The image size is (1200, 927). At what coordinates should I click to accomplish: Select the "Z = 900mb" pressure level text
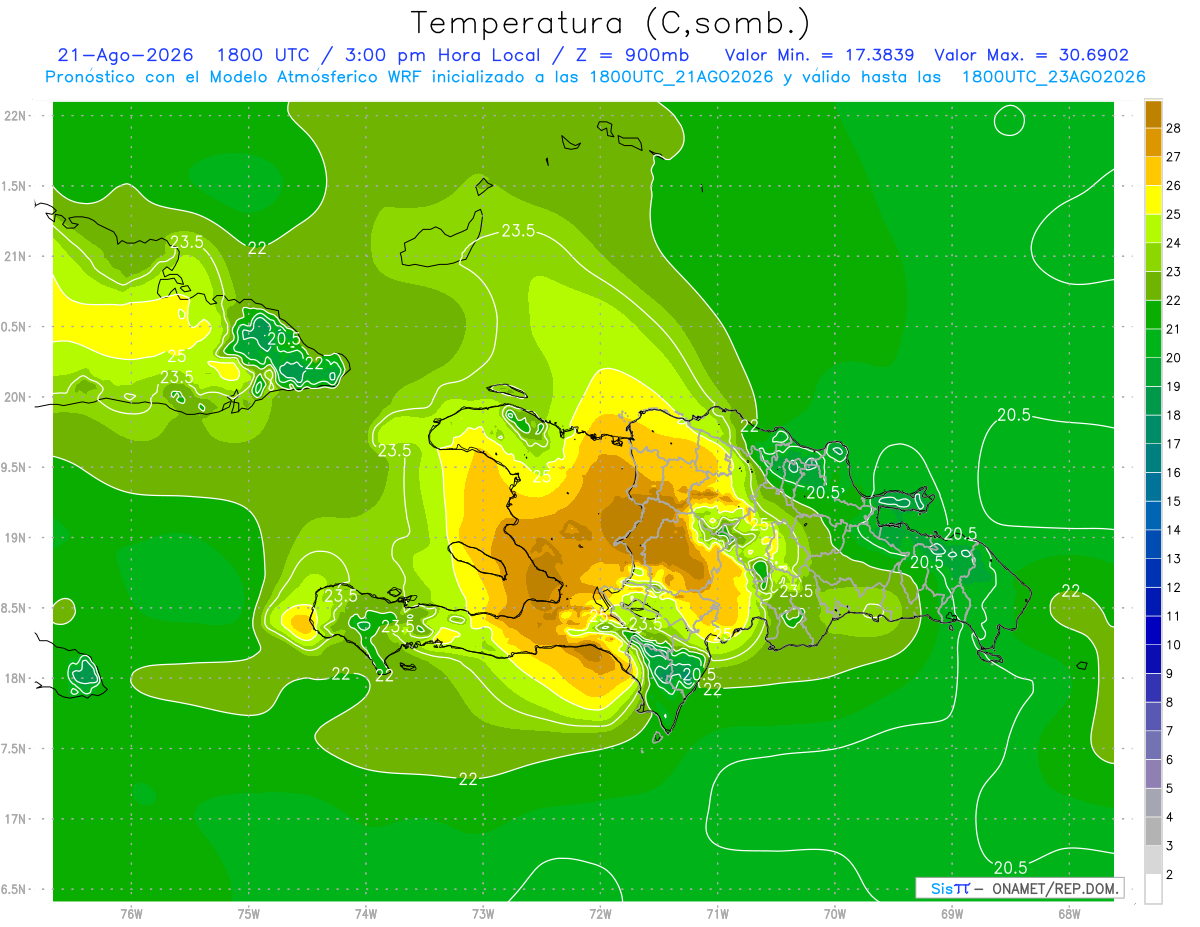point(634,55)
